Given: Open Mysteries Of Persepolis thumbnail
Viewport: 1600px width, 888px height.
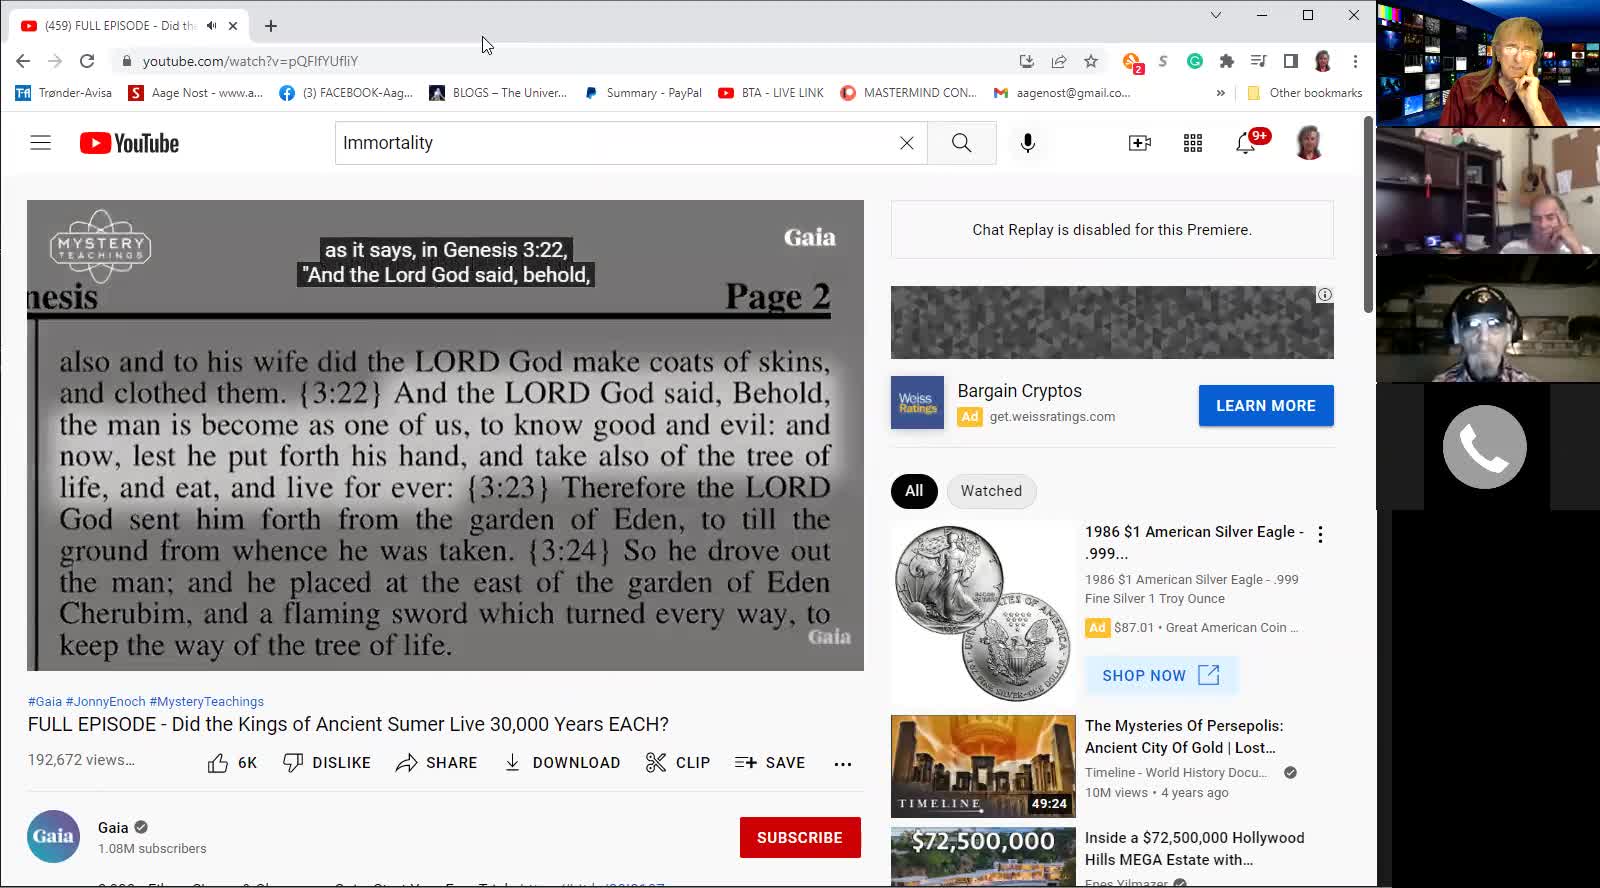Looking at the screenshot, I should tap(983, 767).
